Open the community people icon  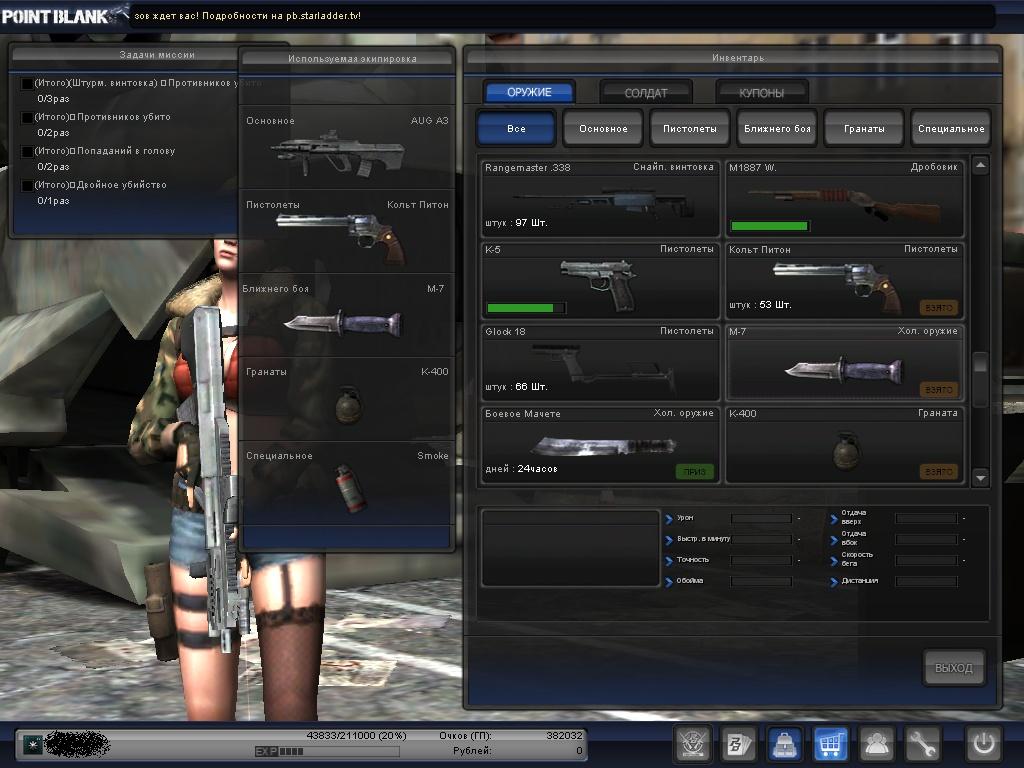point(876,744)
